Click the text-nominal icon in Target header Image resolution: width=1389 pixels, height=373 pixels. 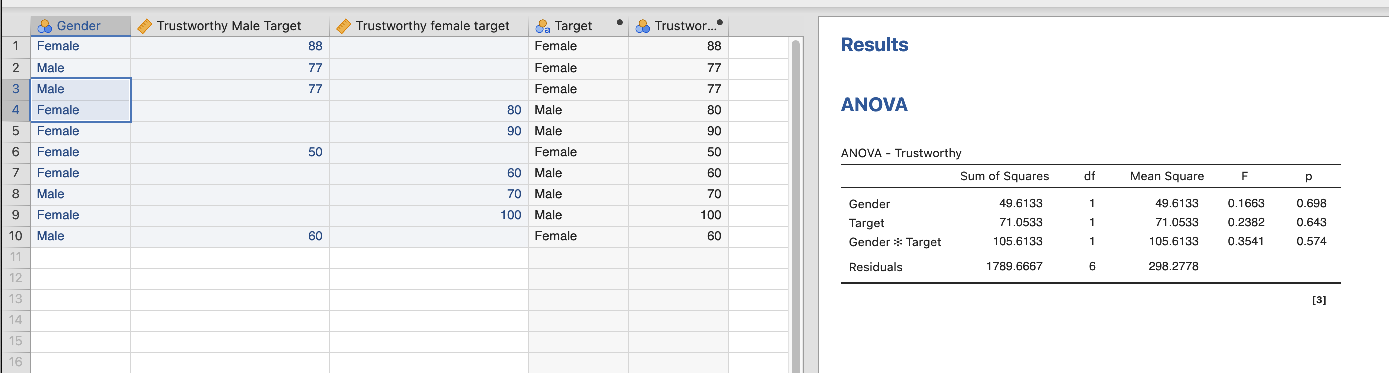(x=543, y=26)
